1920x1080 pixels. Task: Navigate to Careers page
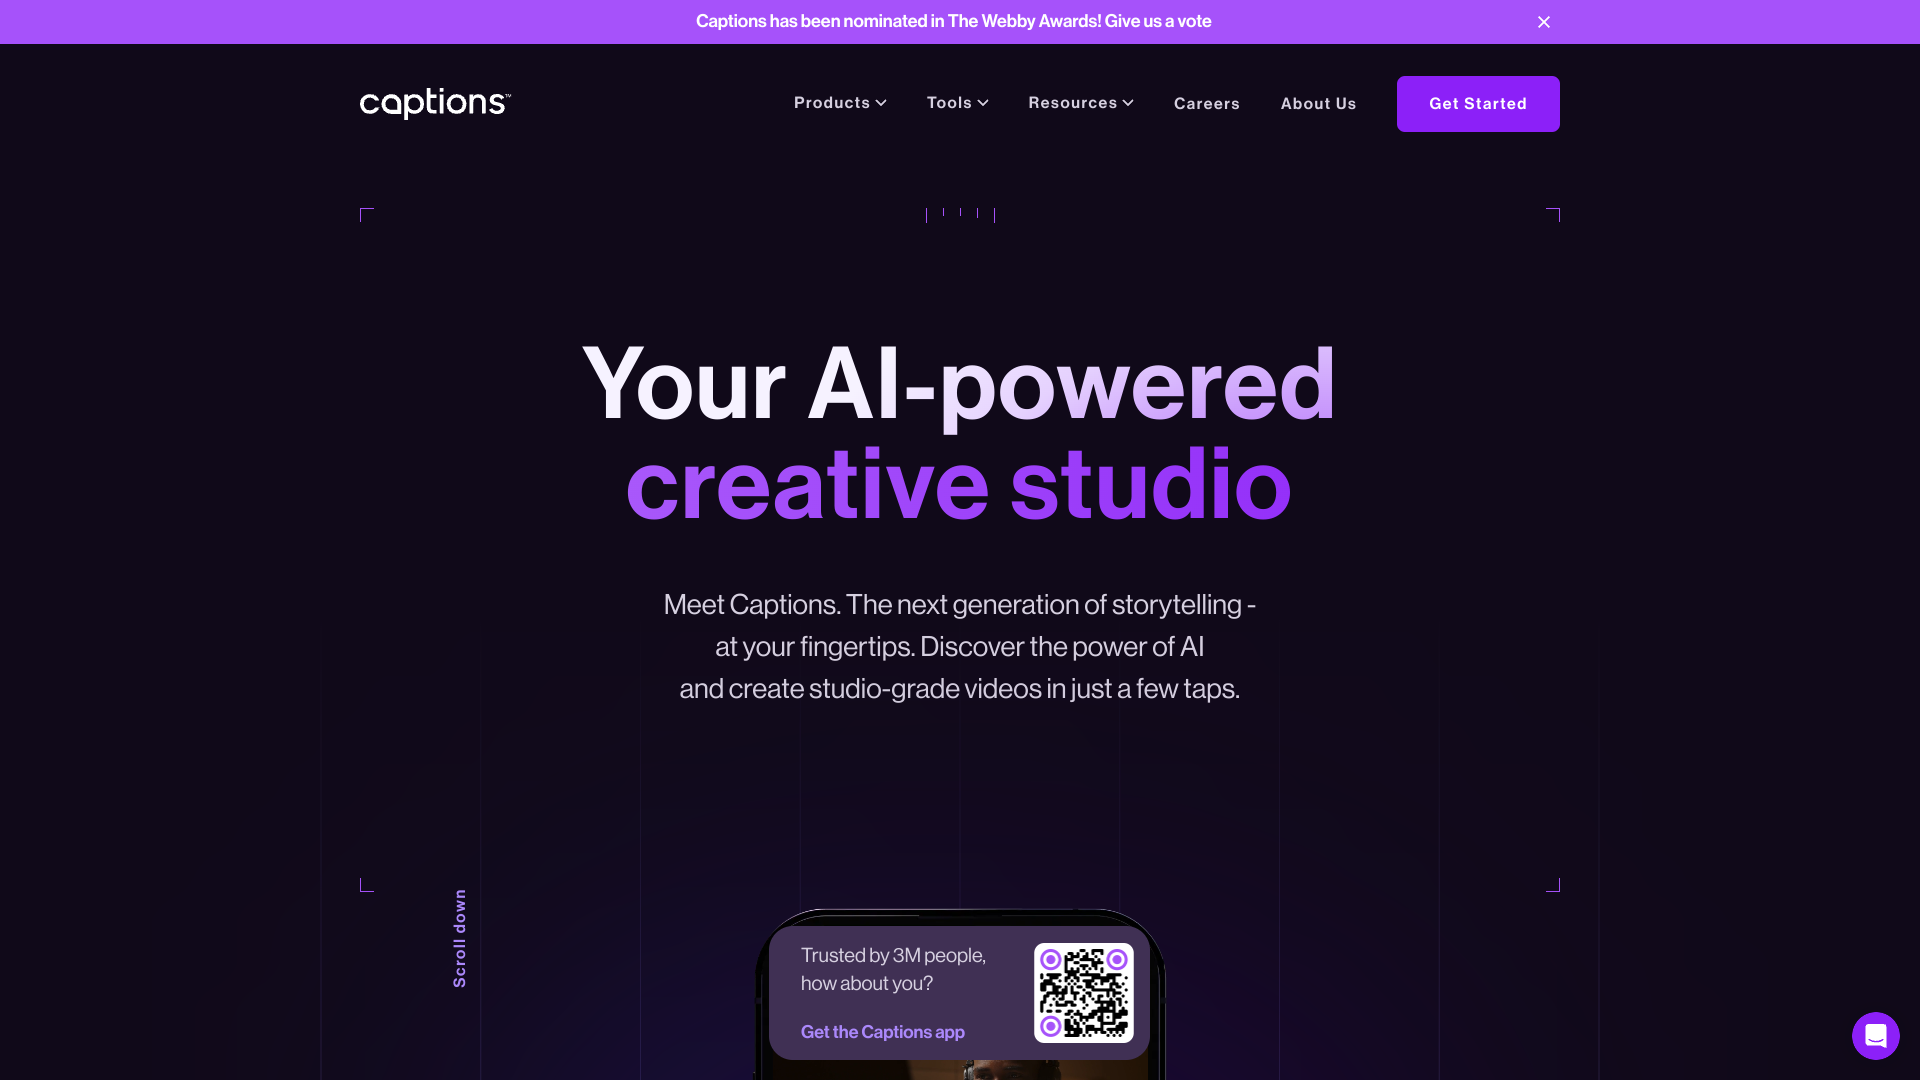1207,103
